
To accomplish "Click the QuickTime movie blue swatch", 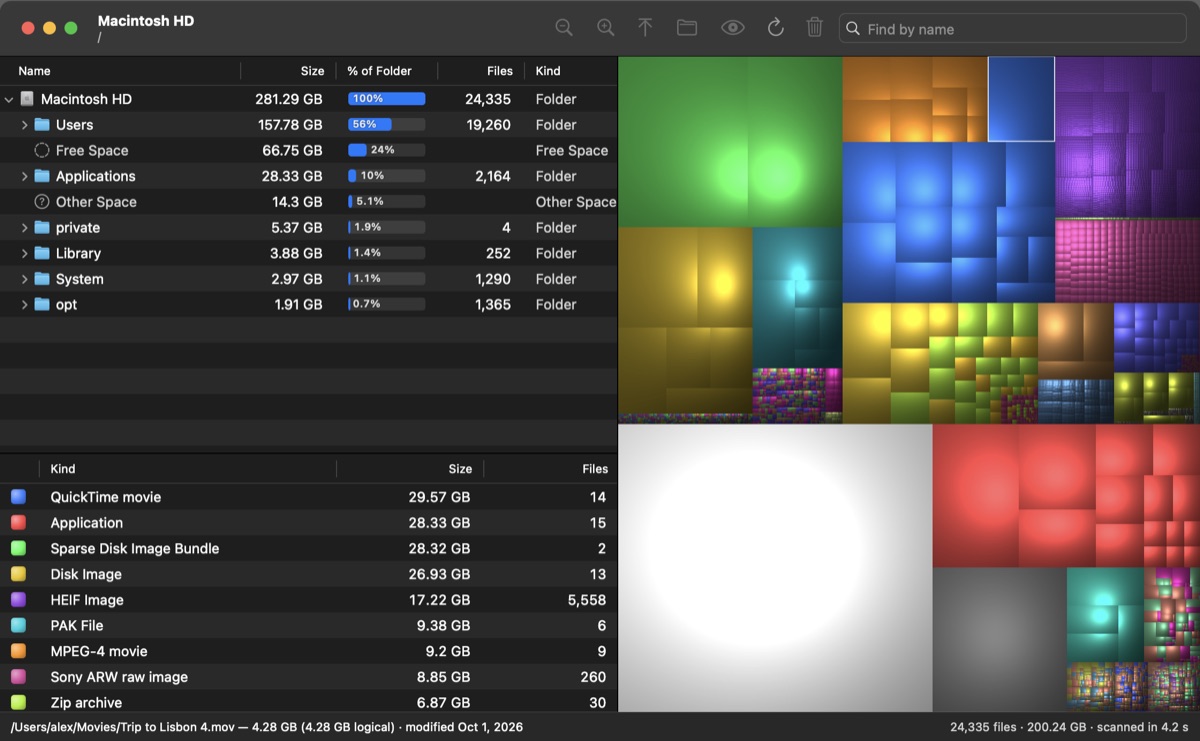I will [18, 497].
